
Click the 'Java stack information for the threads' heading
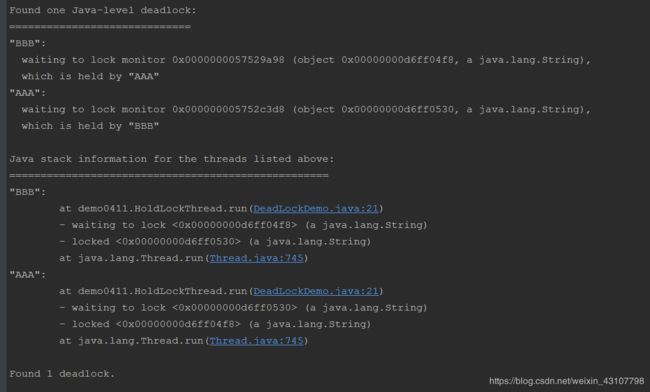click(172, 159)
